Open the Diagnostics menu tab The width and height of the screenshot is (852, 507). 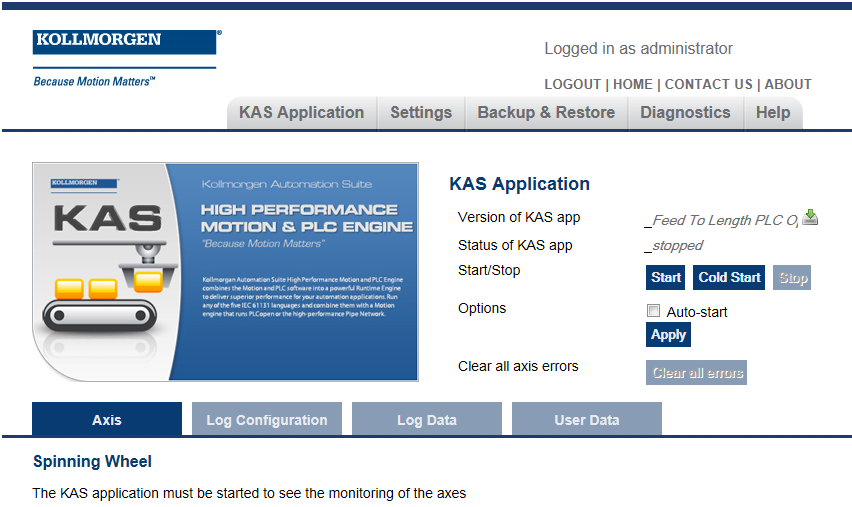685,112
